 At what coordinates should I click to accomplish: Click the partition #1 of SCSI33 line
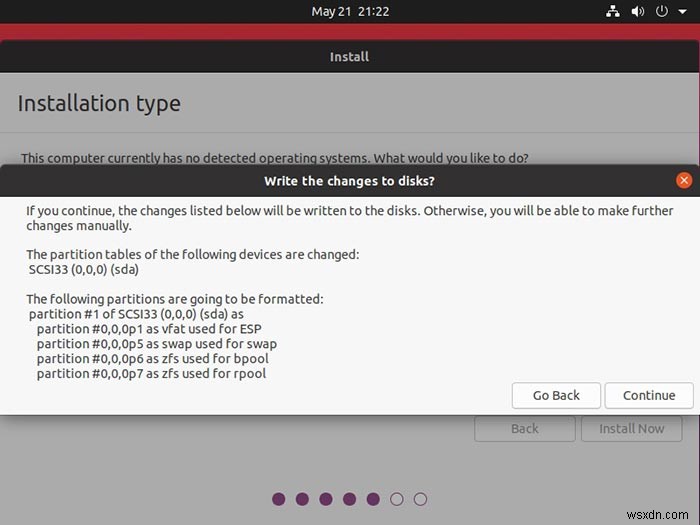point(136,314)
